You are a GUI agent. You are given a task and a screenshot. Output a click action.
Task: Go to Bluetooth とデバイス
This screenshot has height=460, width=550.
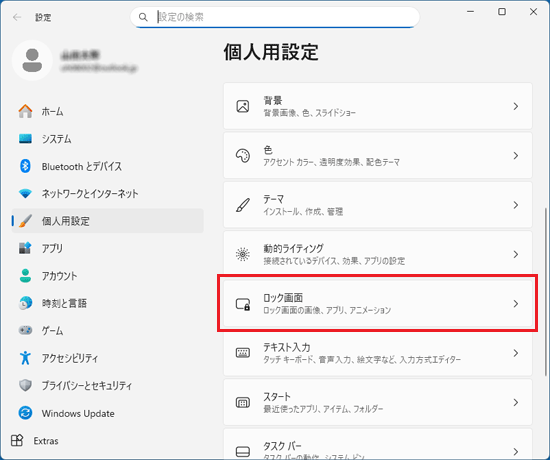click(x=107, y=166)
